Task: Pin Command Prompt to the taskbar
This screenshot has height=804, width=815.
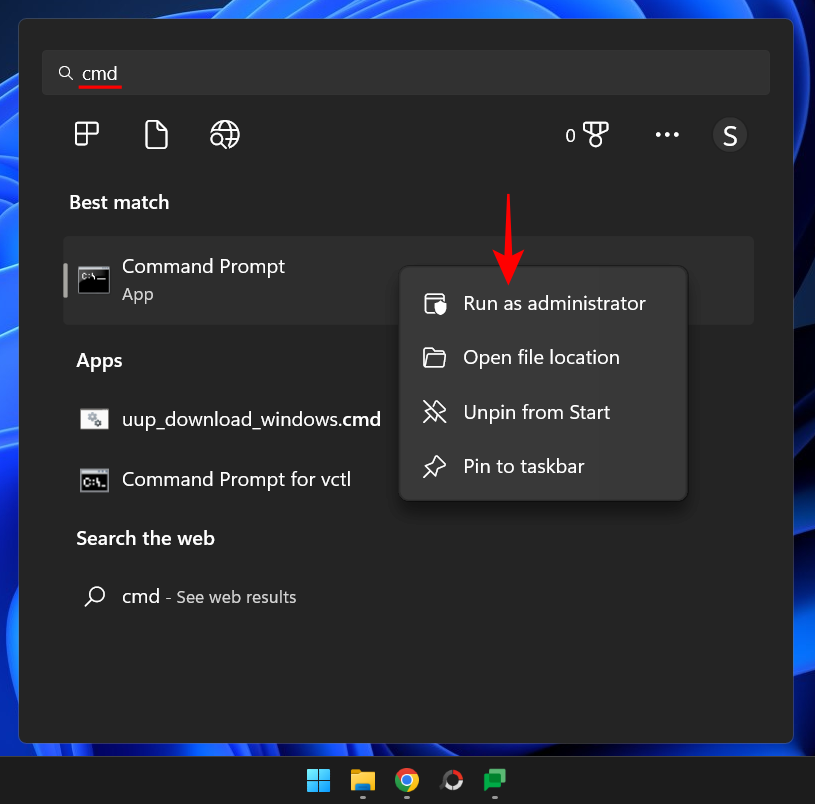Action: click(523, 466)
